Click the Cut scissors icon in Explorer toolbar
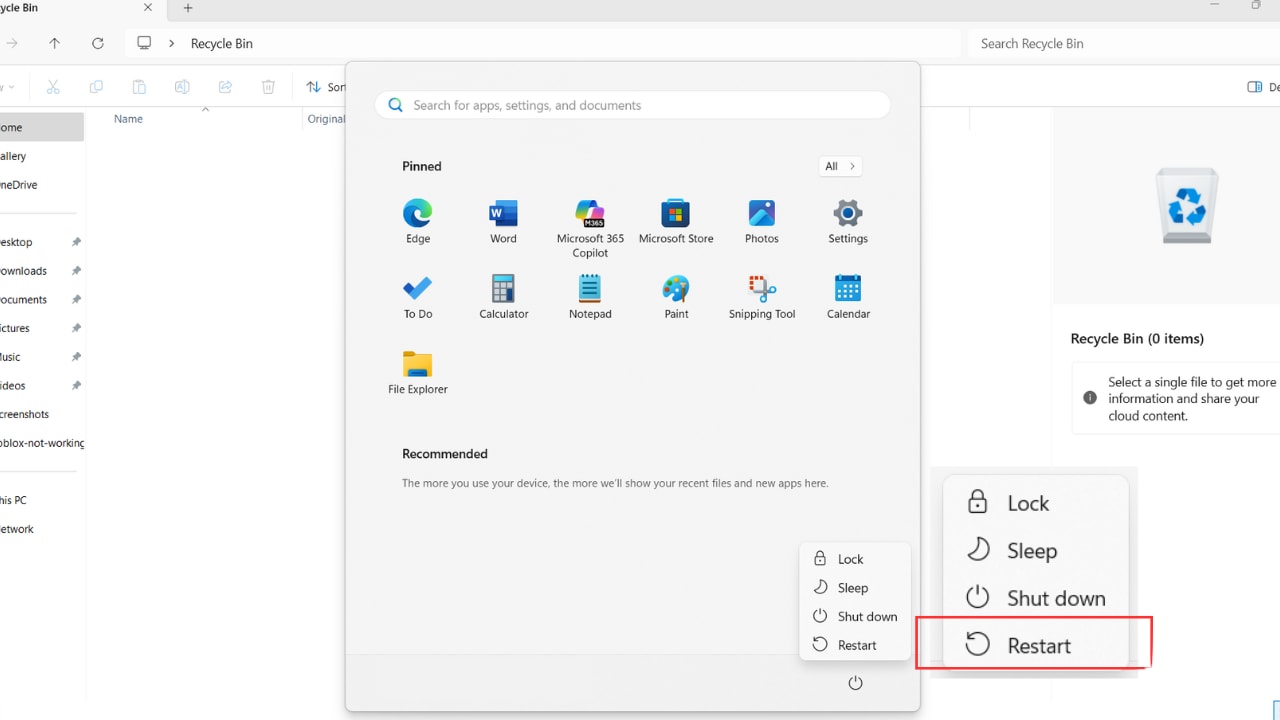The image size is (1280, 720). click(x=54, y=87)
